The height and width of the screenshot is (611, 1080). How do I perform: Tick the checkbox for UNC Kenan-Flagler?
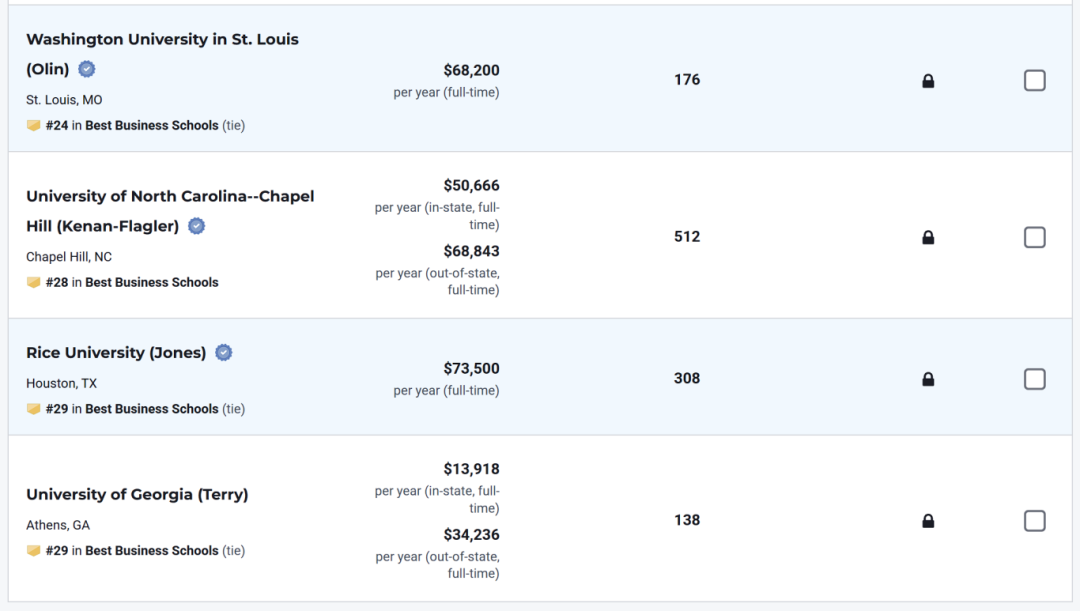pos(1035,237)
